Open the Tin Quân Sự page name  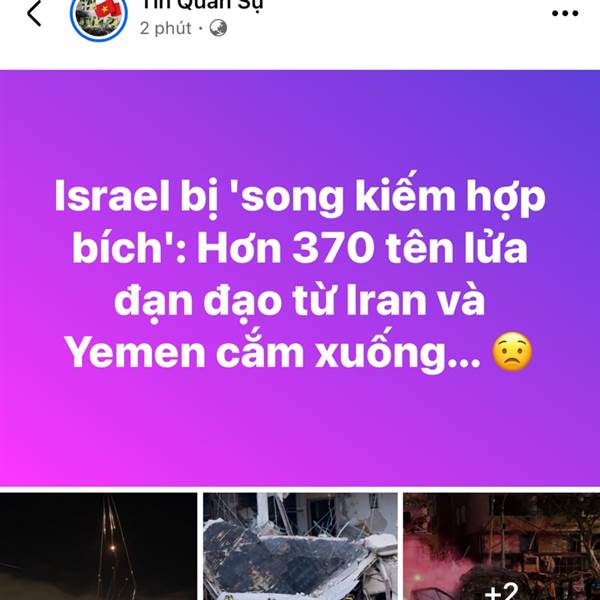click(202, 5)
